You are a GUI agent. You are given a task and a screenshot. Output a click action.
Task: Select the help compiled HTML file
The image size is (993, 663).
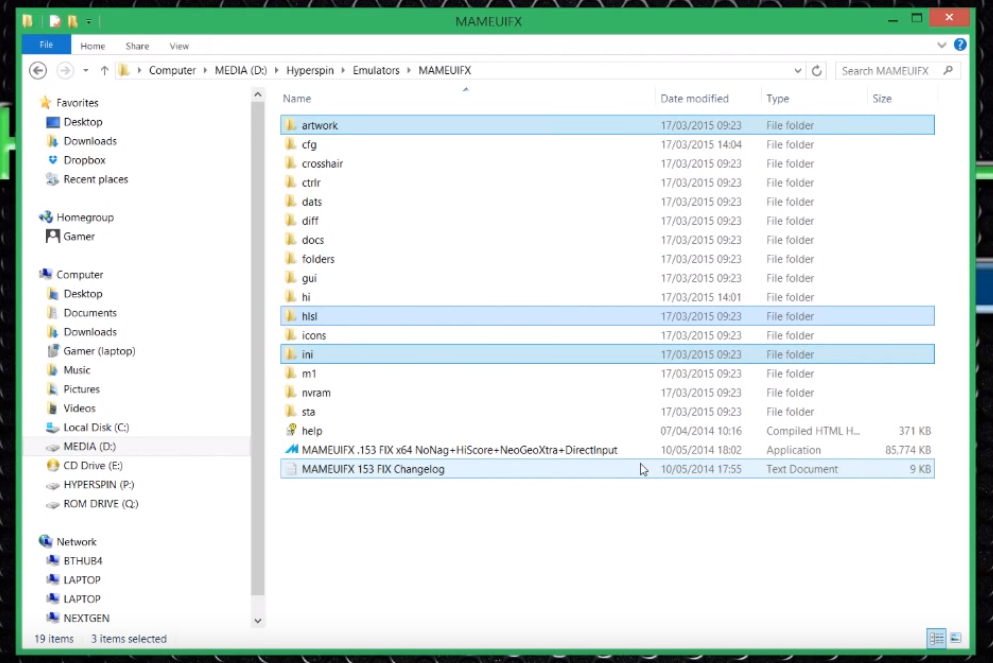[312, 431]
